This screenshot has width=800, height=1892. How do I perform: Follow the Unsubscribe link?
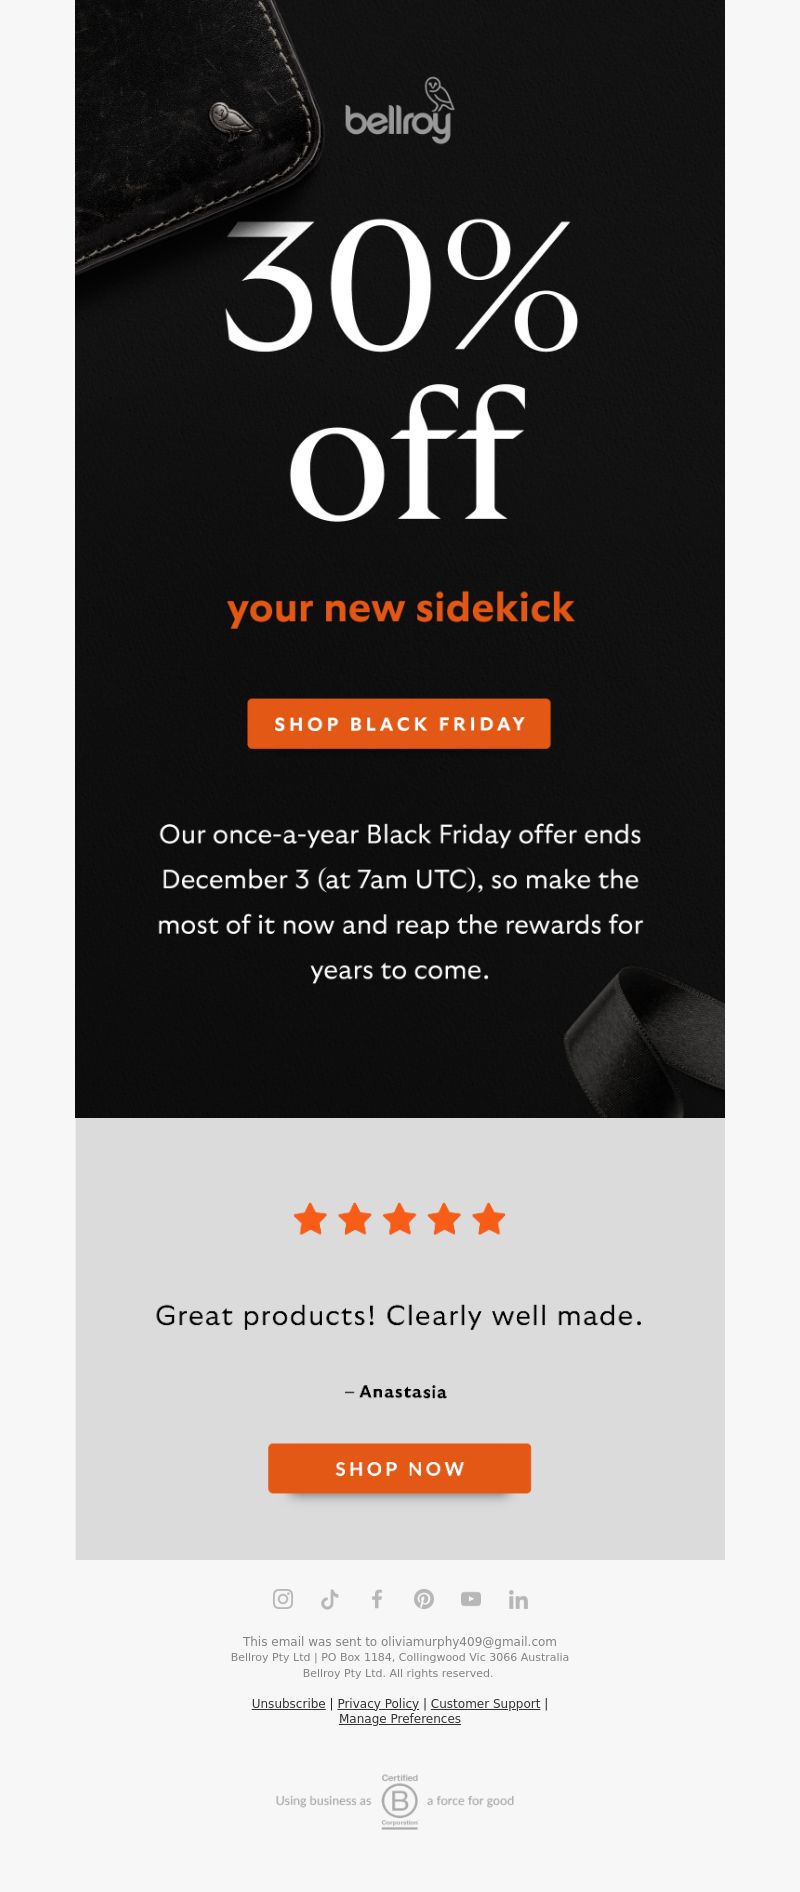pyautogui.click(x=288, y=1704)
